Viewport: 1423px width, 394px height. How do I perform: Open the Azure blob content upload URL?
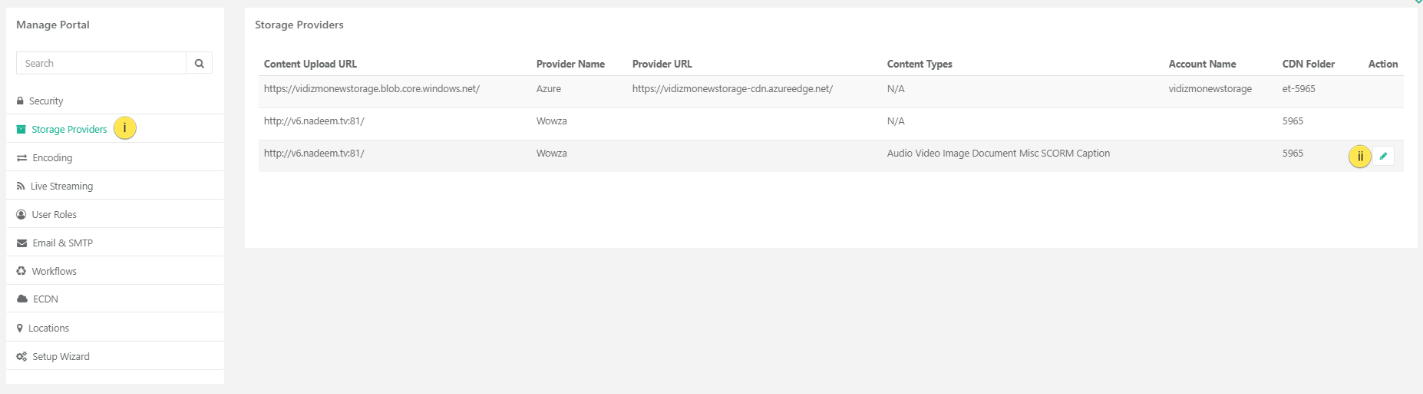click(372, 88)
